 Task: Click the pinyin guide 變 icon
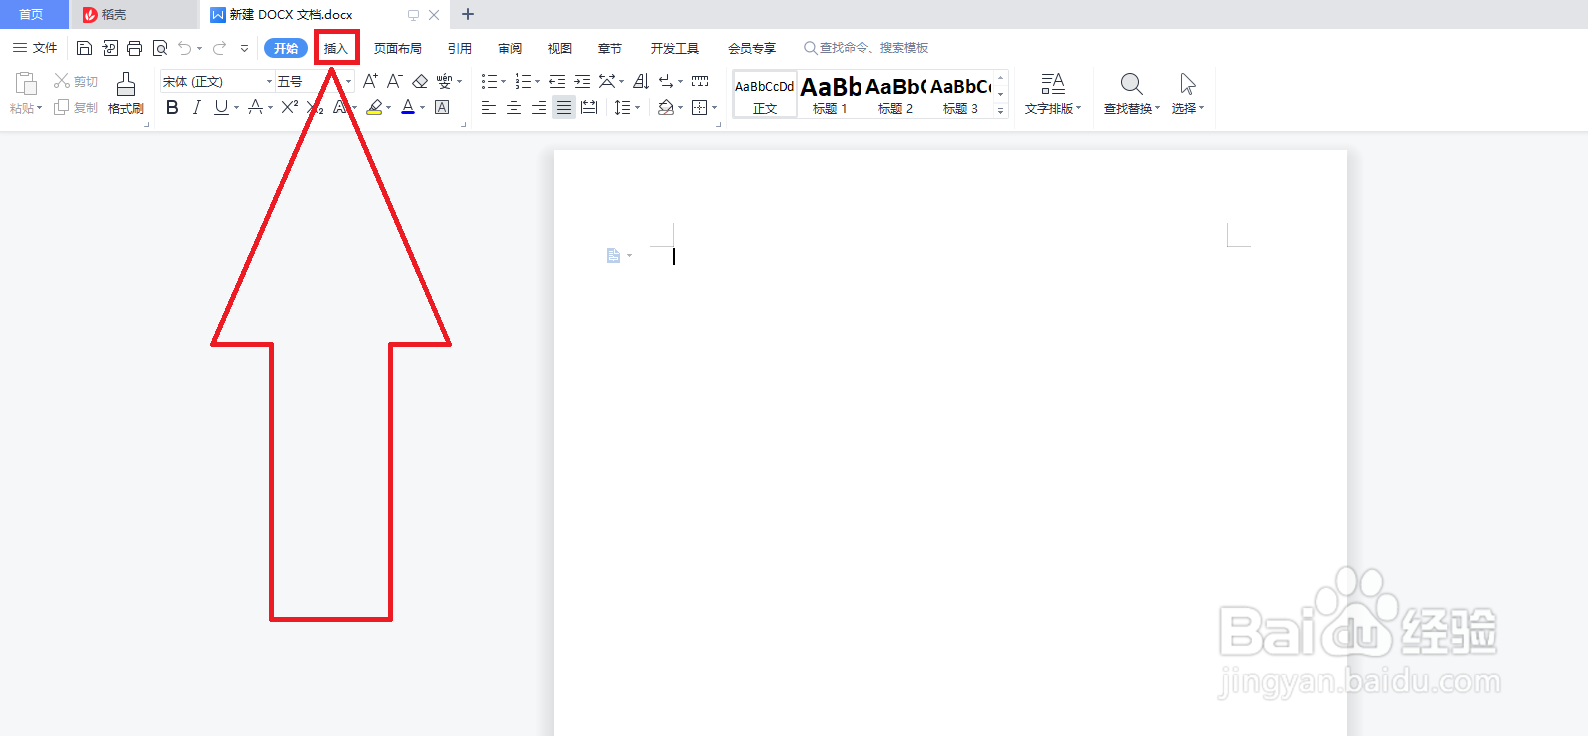[445, 81]
